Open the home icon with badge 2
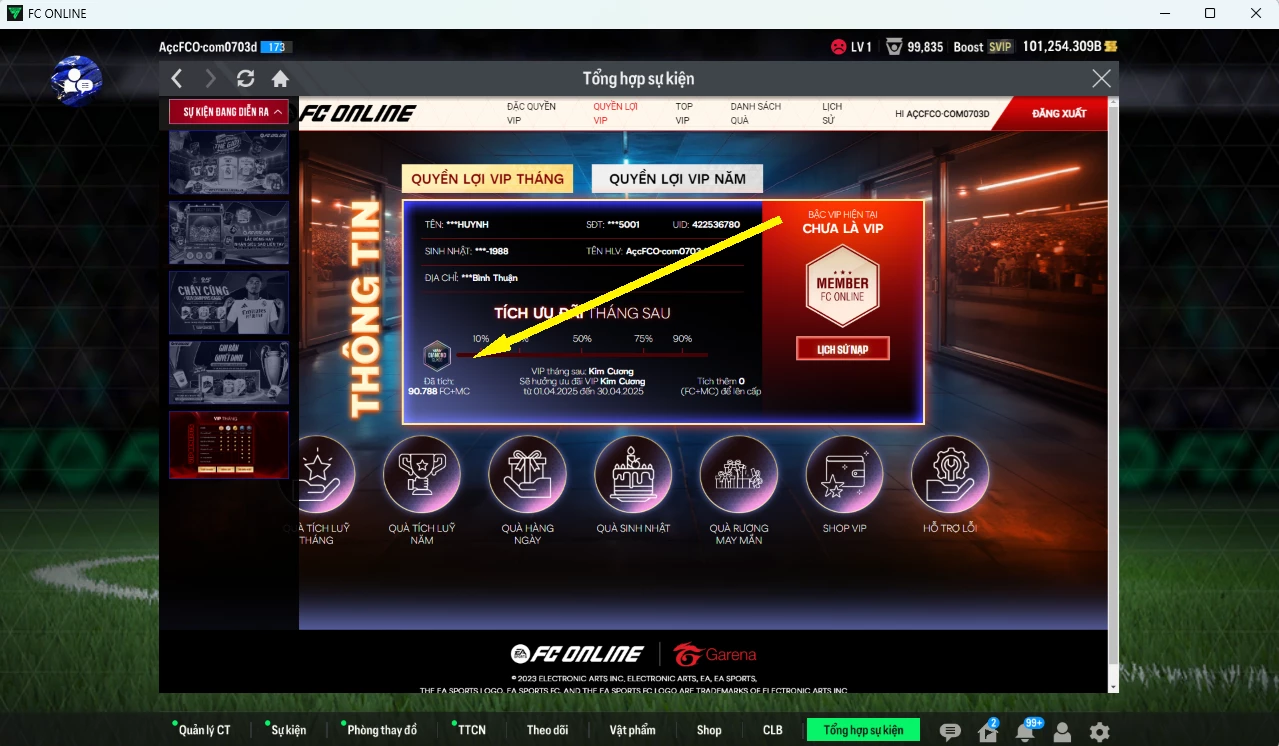Viewport: 1279px width, 746px height. (987, 731)
